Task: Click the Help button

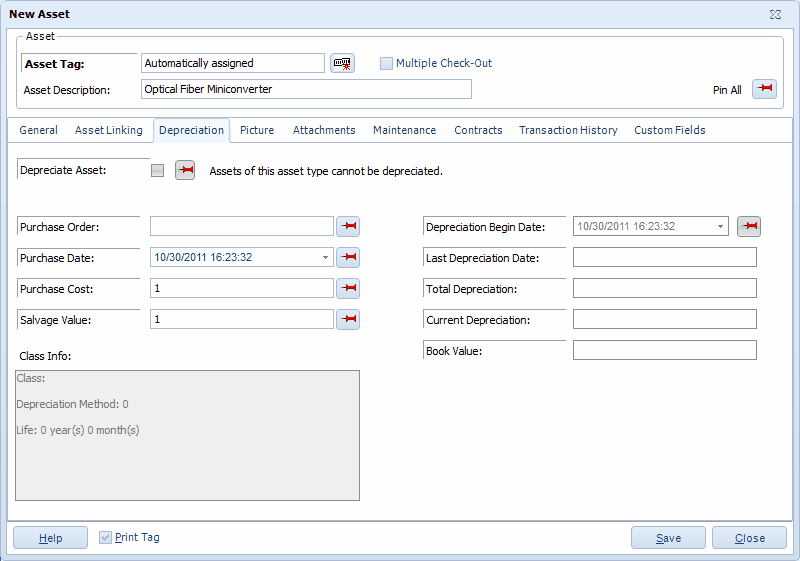Action: click(x=50, y=538)
